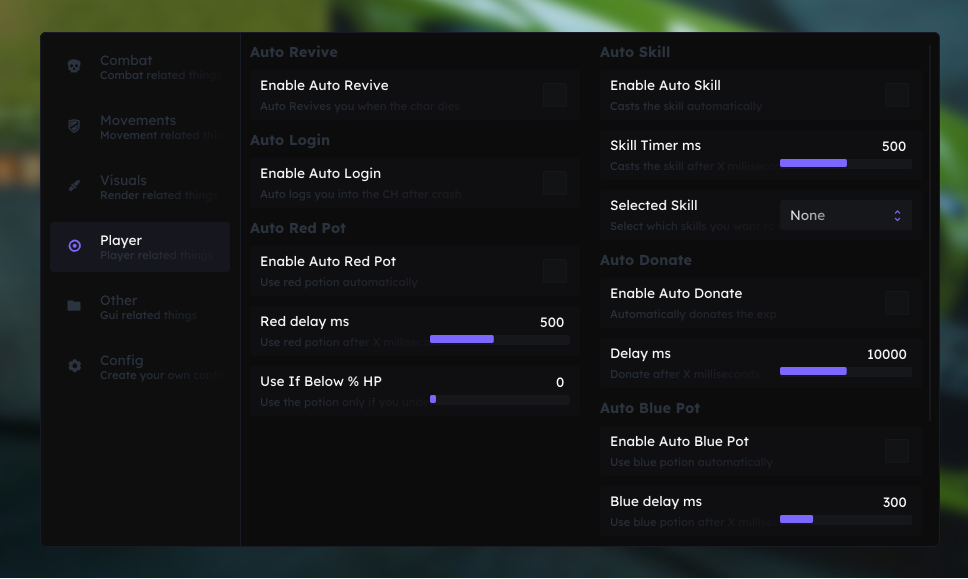
Task: Click the target icon beside Player
Action: tap(74, 246)
